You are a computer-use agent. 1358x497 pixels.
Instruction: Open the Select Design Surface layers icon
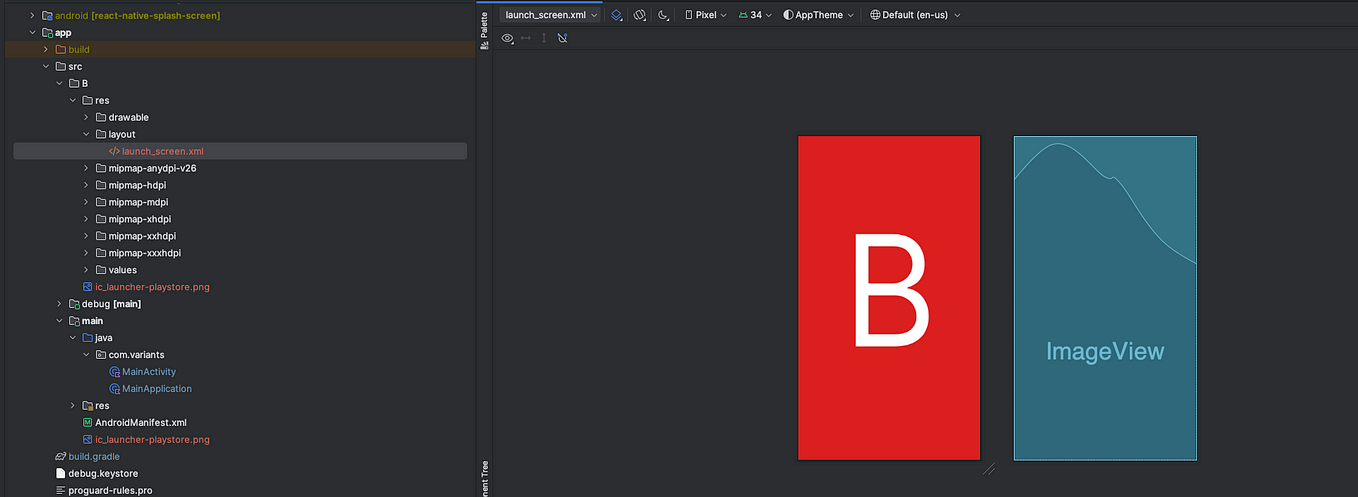click(x=617, y=15)
